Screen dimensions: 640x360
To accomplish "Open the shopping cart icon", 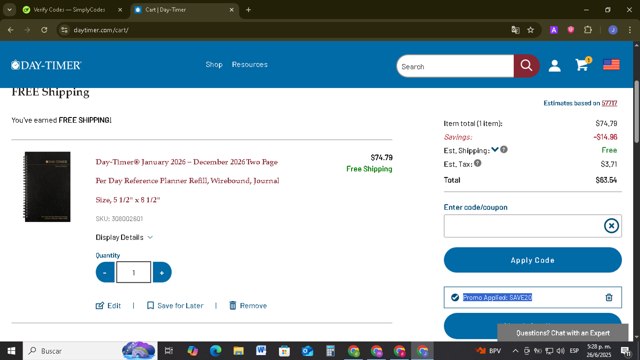I will click(x=583, y=64).
